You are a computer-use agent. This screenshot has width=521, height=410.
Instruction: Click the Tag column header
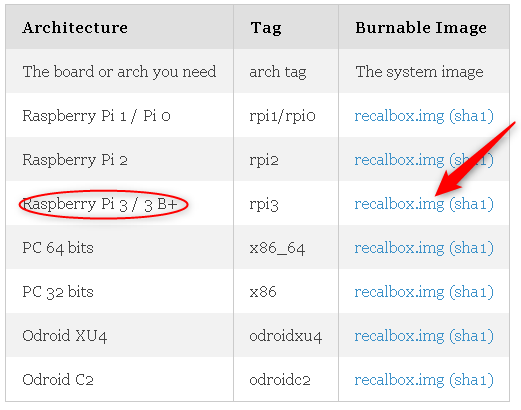266,28
